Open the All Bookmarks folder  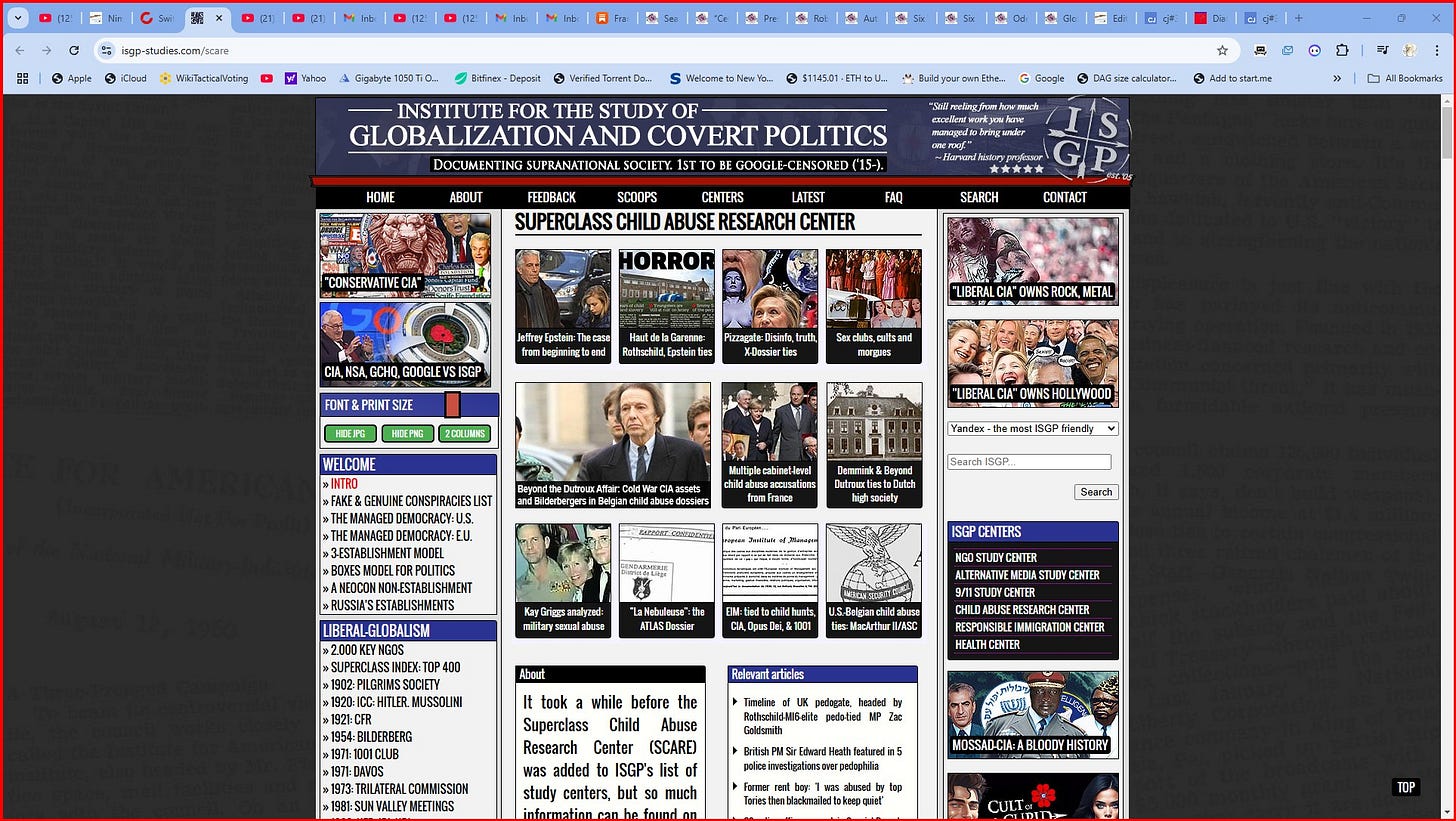[x=1405, y=78]
